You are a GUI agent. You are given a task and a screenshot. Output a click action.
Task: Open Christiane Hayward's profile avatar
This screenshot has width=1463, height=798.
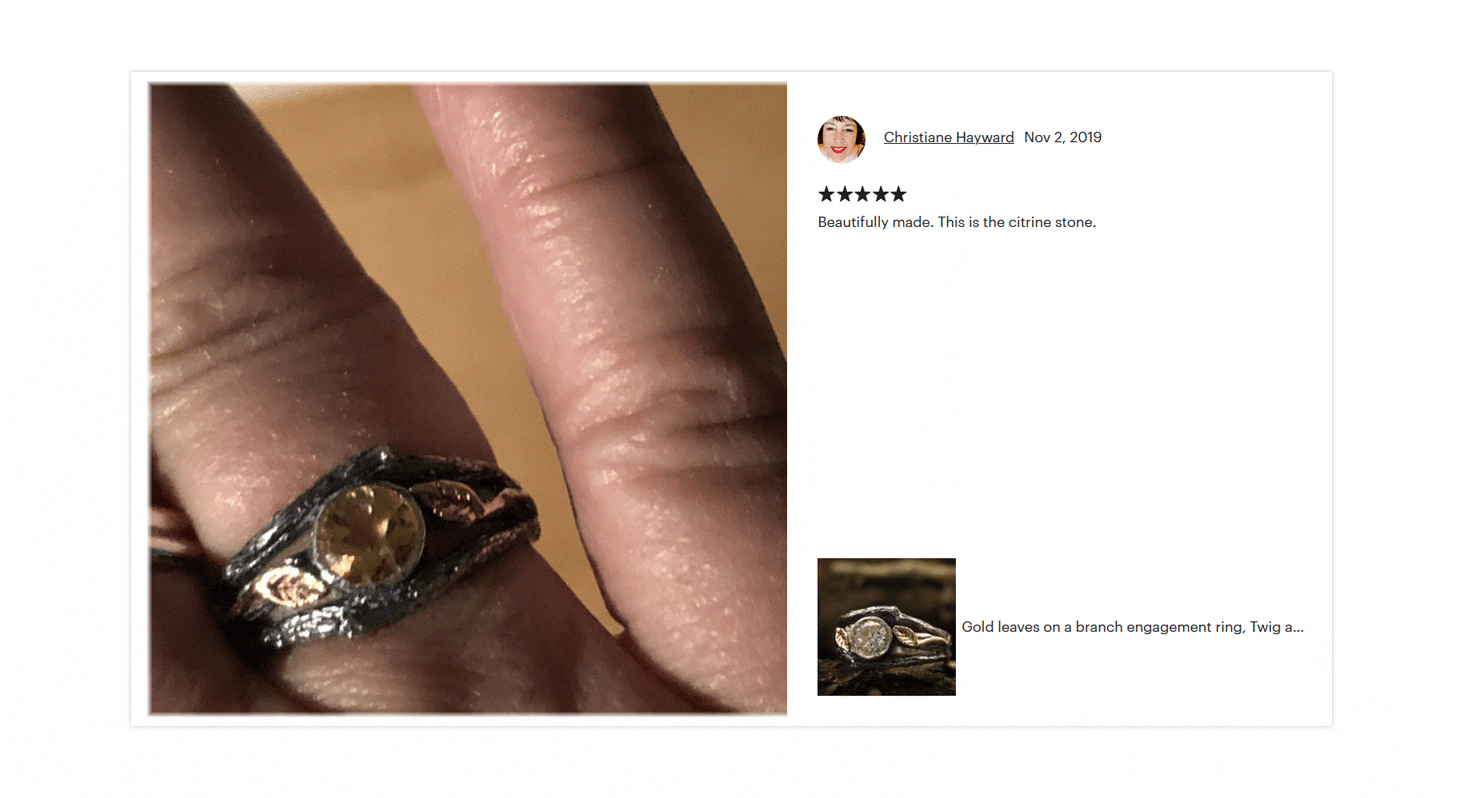tap(841, 138)
